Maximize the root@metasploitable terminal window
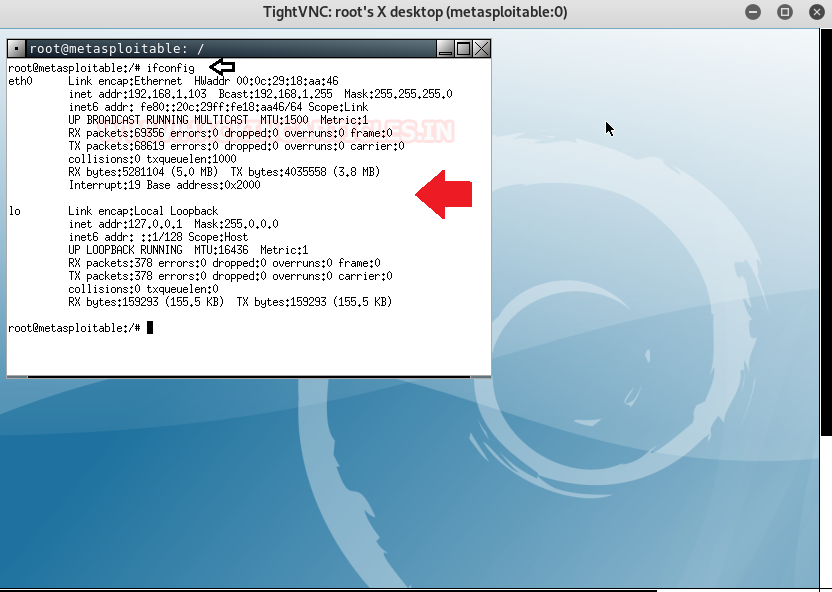Viewport: 832px width, 592px height. pyautogui.click(x=463, y=49)
